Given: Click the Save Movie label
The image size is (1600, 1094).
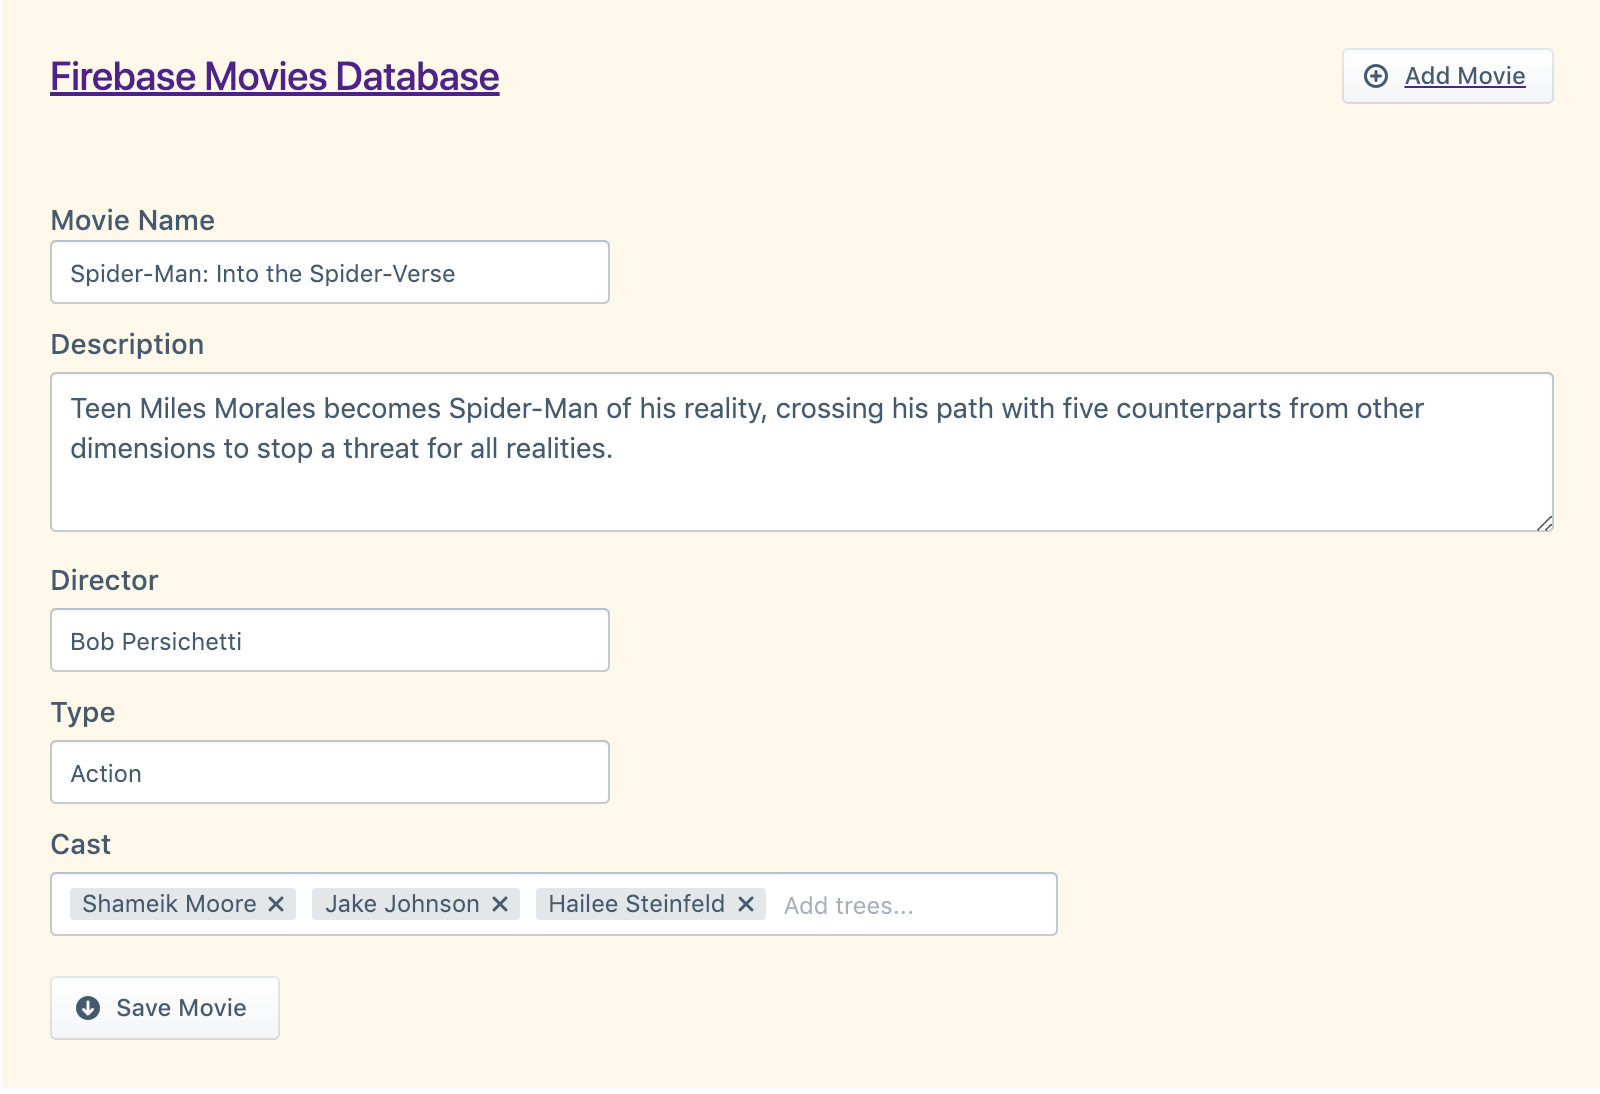Looking at the screenshot, I should (181, 1007).
